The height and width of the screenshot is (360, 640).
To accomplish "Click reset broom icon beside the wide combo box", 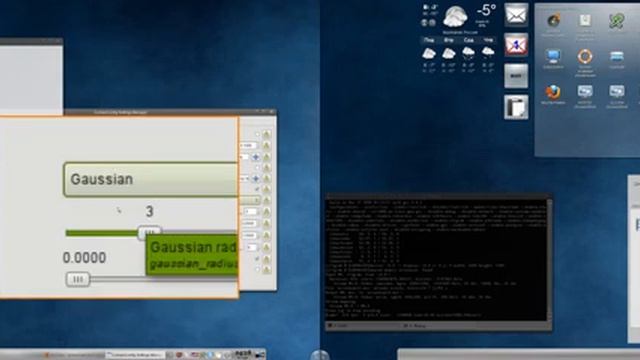I will pyautogui.click(x=267, y=200).
